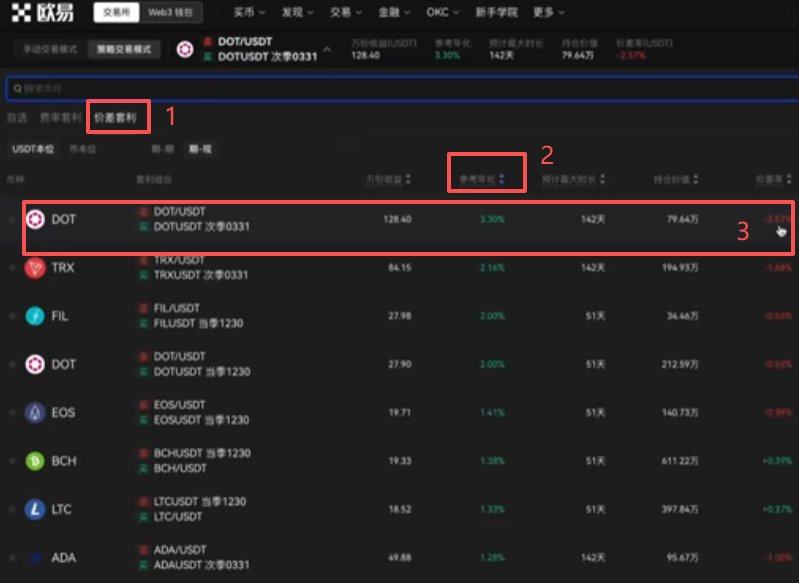
Task: Sort by 预计最大时长 column arrows
Action: point(602,179)
